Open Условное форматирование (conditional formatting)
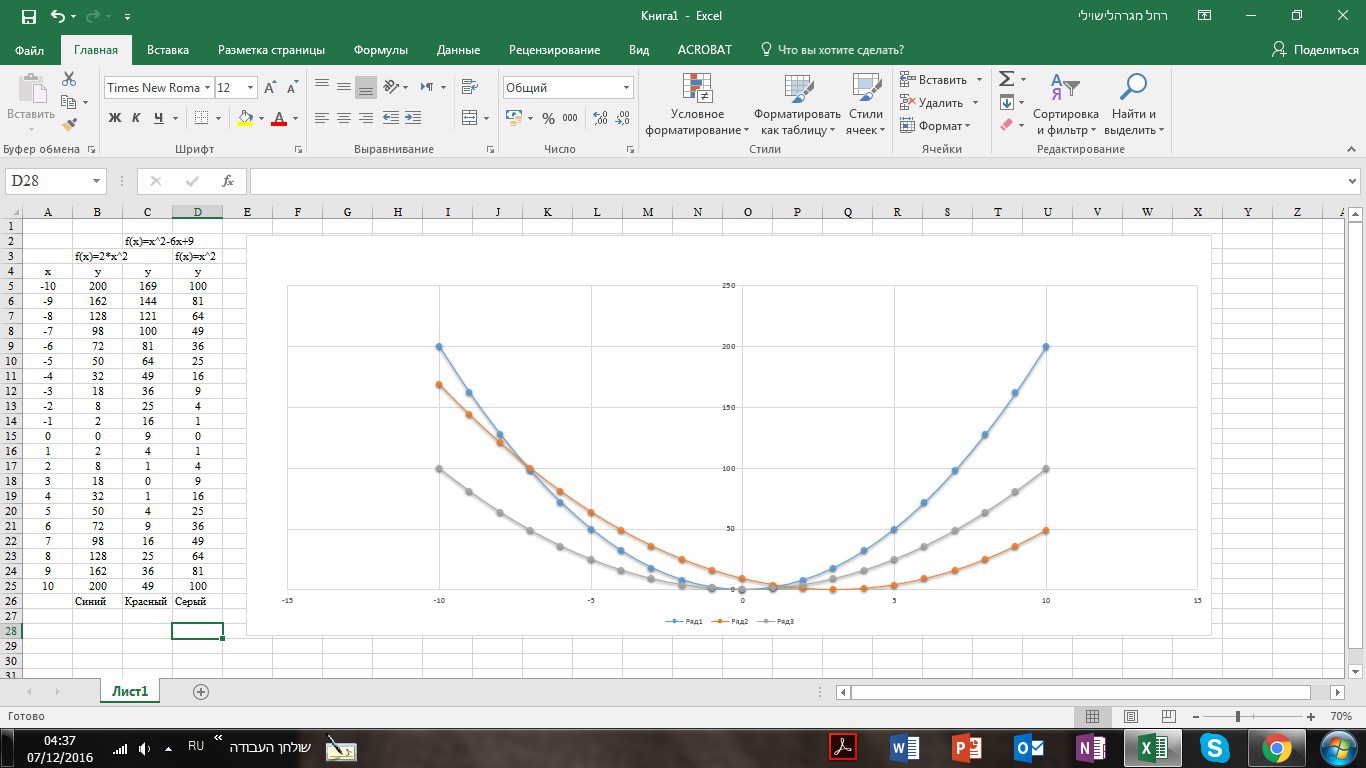The image size is (1366, 768). pyautogui.click(x=697, y=105)
